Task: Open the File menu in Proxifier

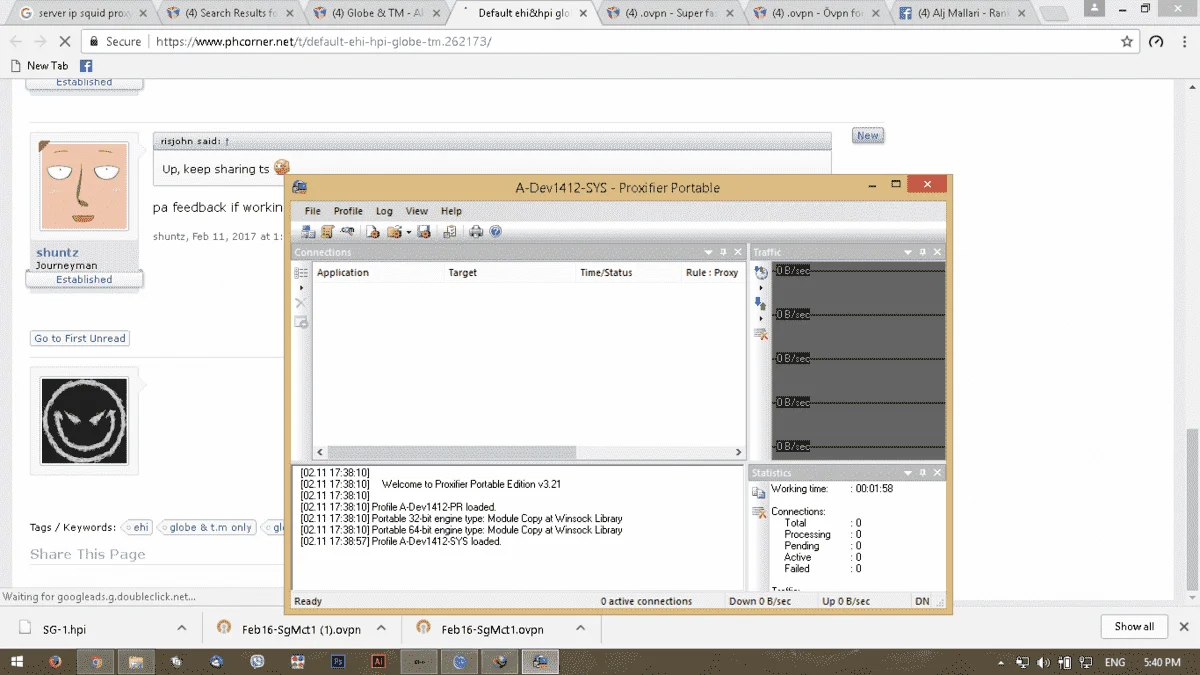Action: (x=313, y=211)
